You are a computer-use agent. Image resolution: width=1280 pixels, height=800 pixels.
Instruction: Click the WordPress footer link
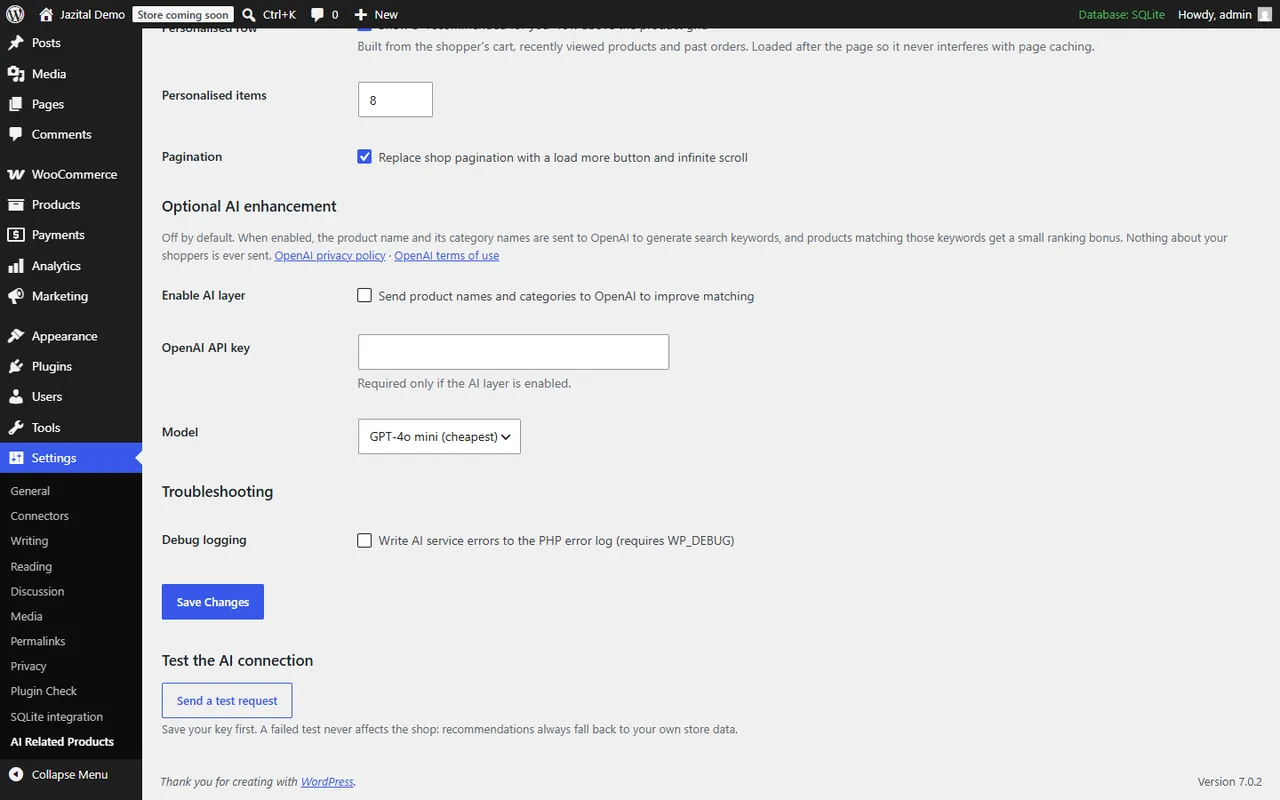tap(327, 782)
